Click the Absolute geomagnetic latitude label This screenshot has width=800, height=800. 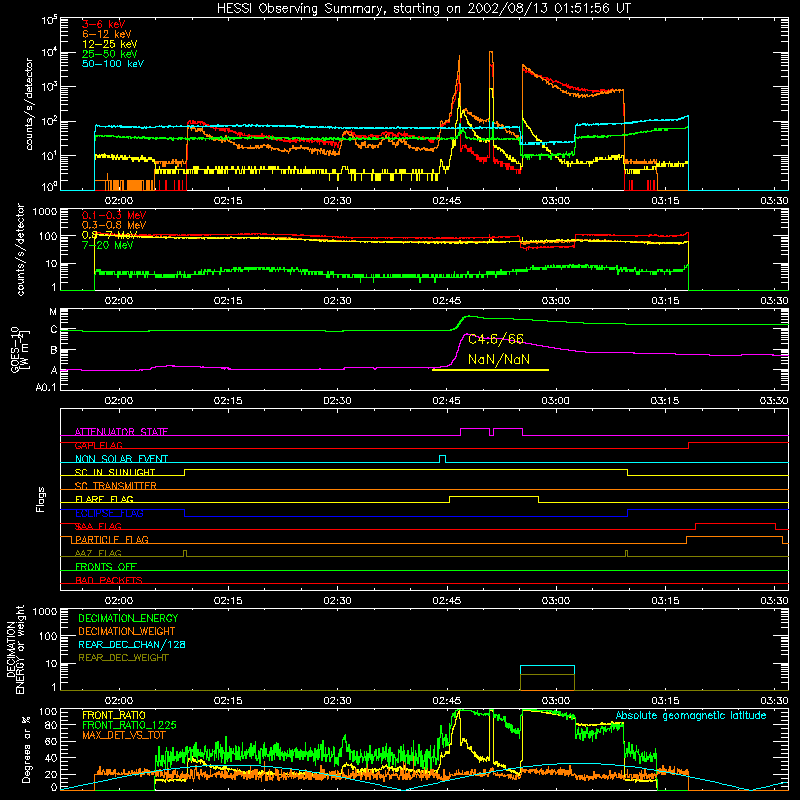[691, 716]
